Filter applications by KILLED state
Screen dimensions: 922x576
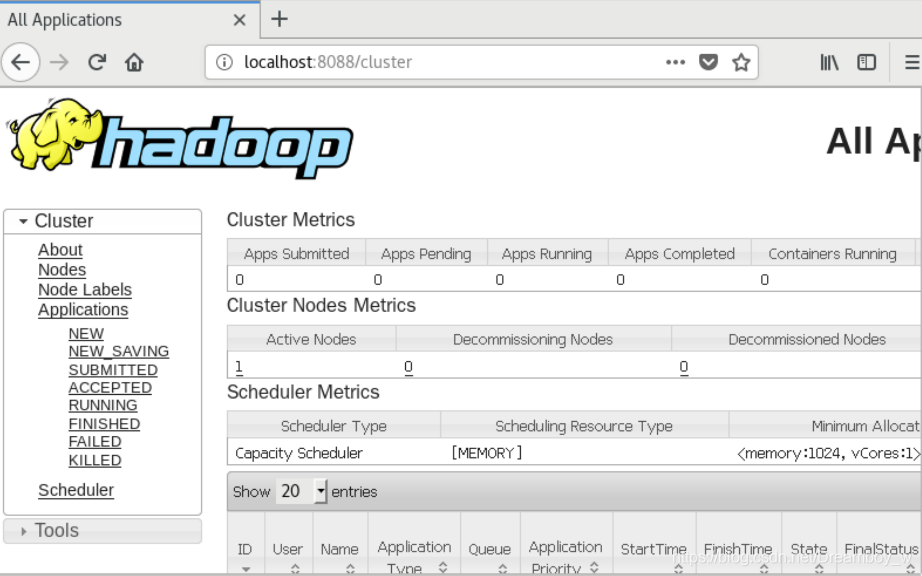[95, 461]
